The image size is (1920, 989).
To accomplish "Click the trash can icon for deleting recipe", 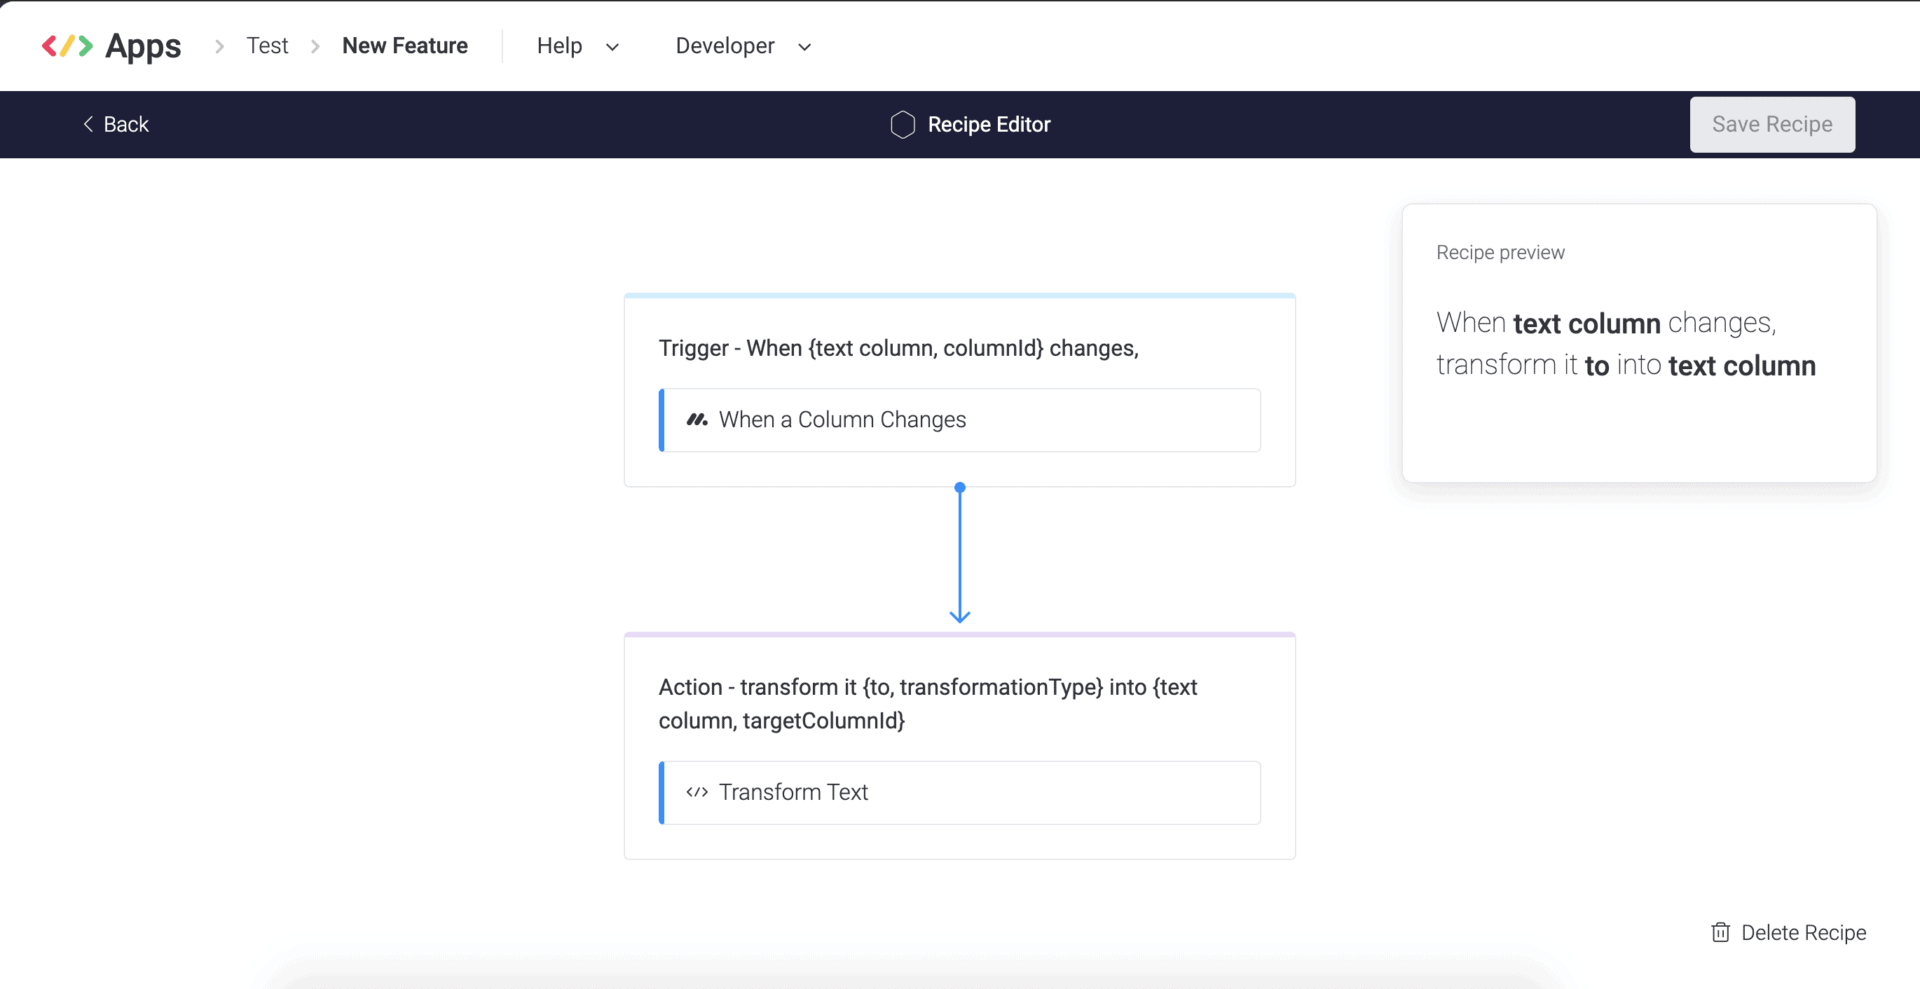I will tap(1720, 932).
